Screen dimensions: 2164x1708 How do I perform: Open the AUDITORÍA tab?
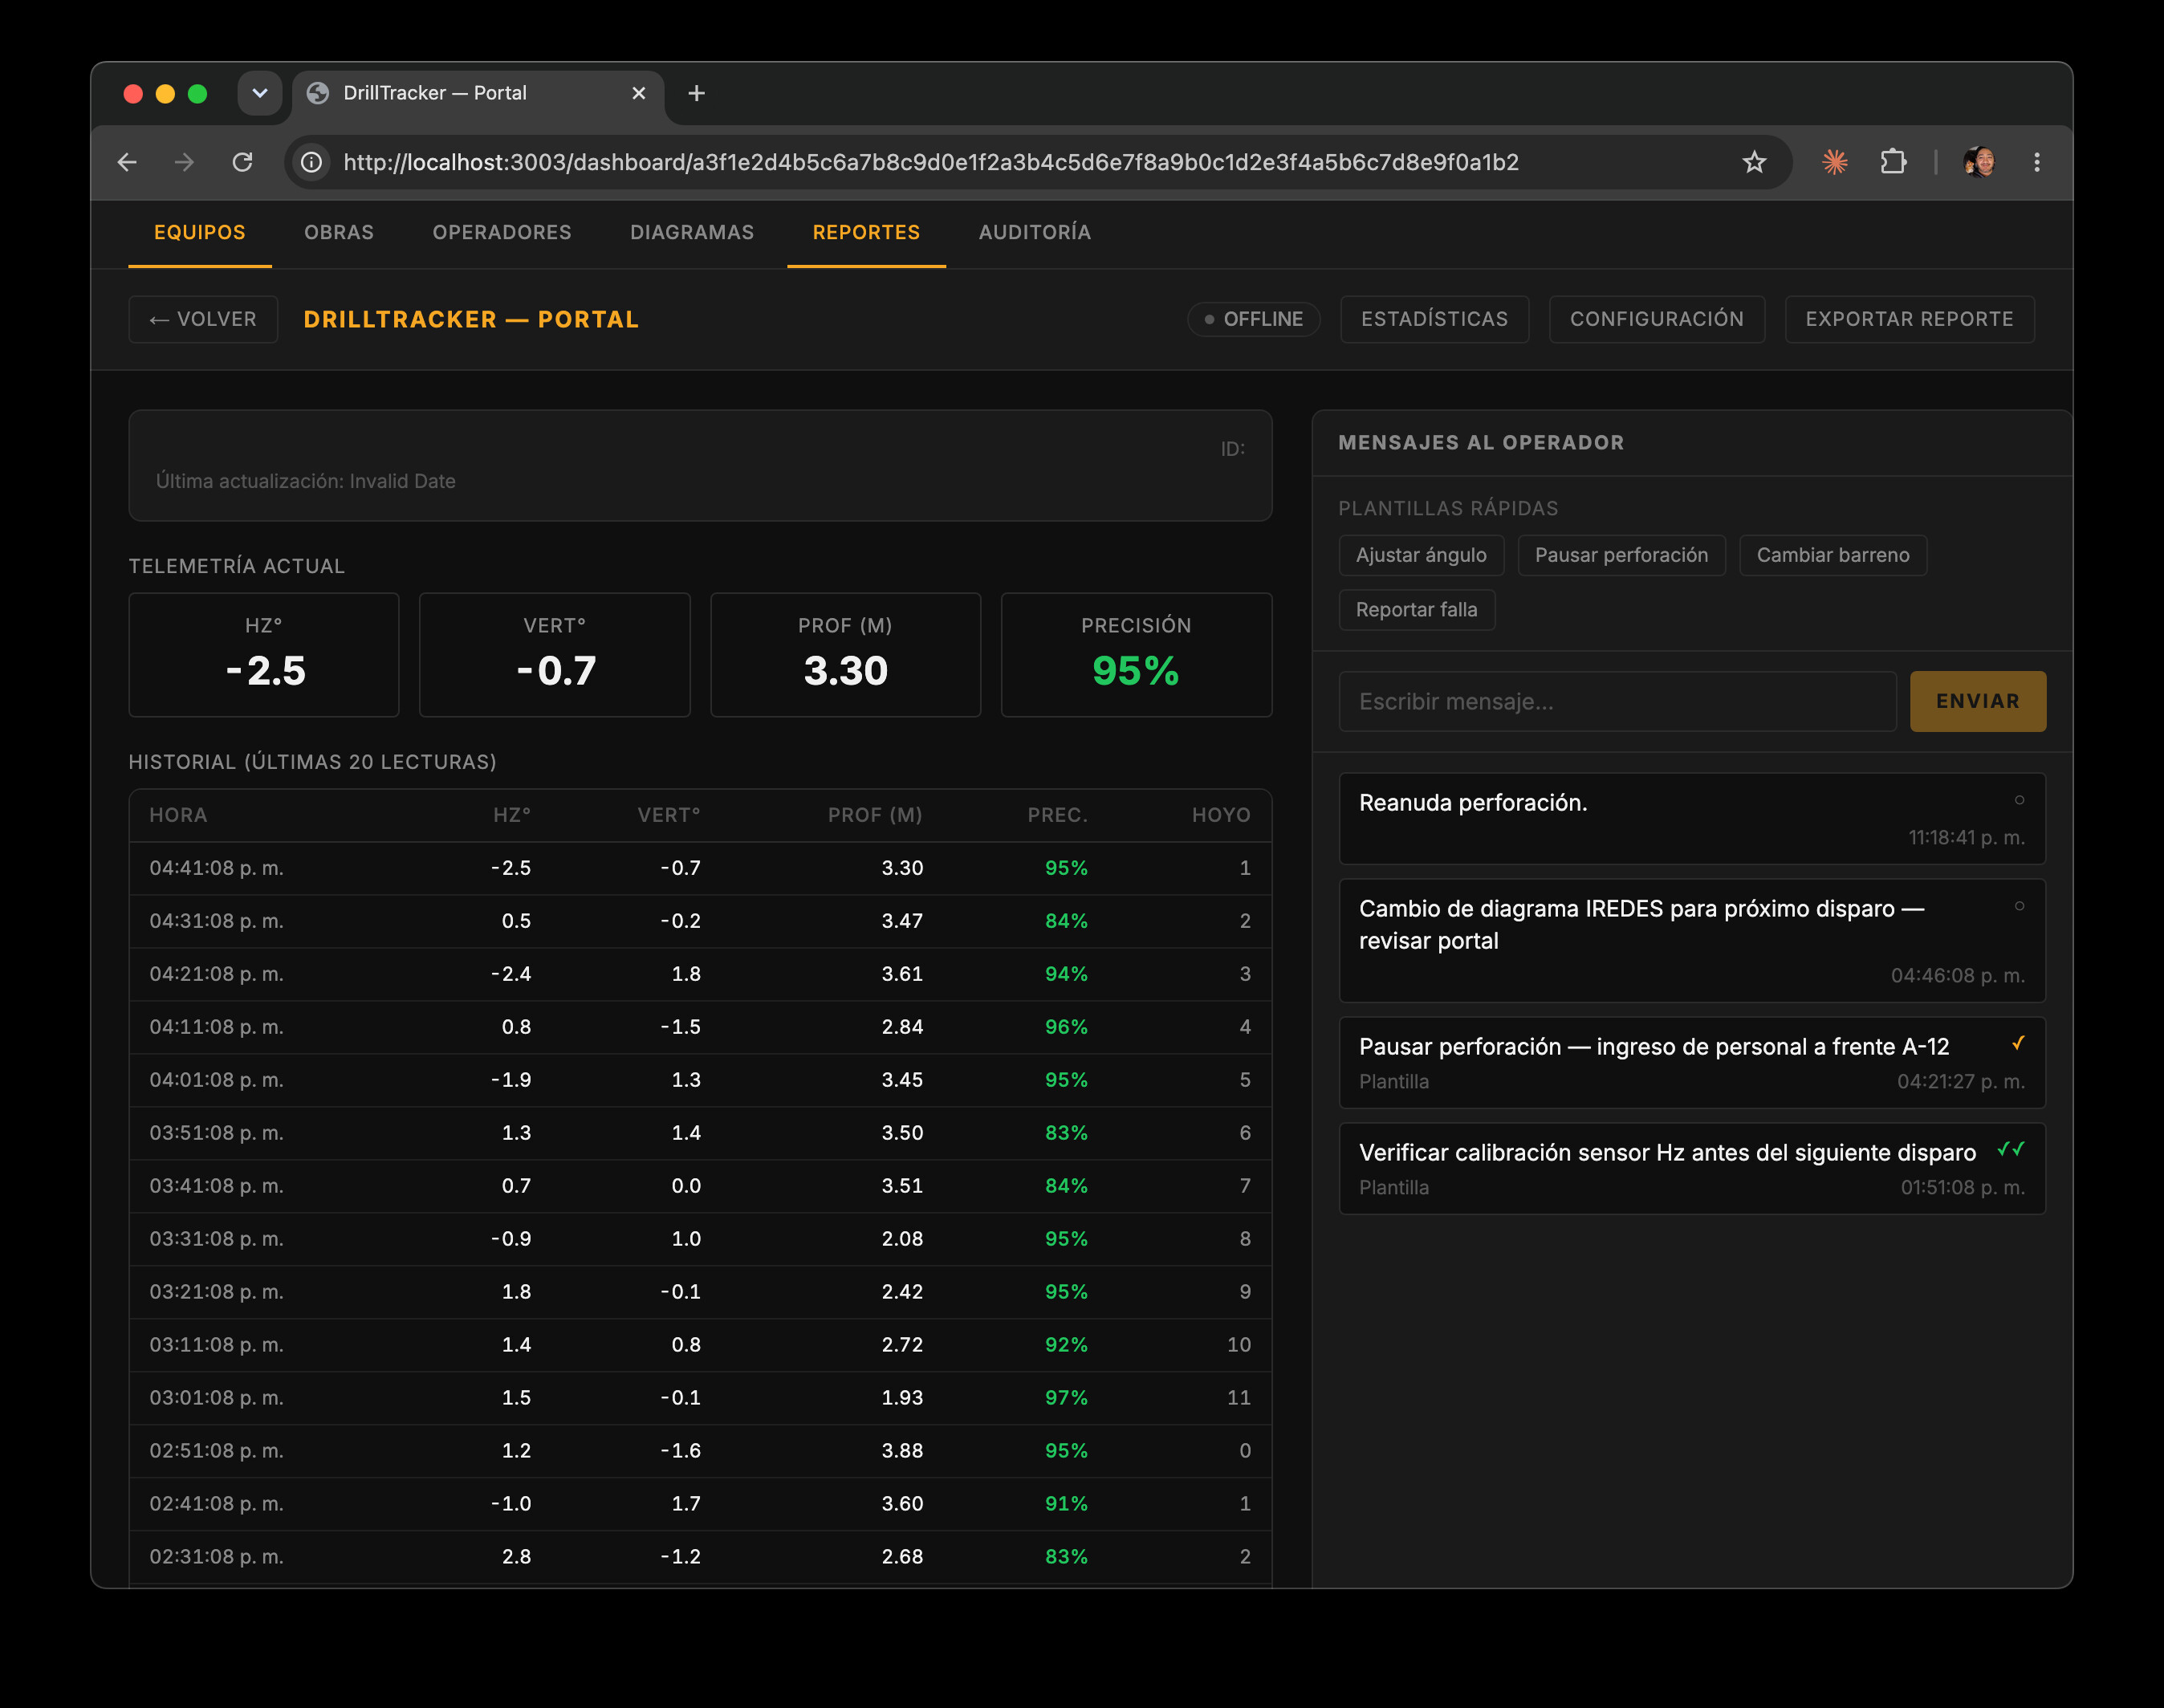[x=1035, y=232]
